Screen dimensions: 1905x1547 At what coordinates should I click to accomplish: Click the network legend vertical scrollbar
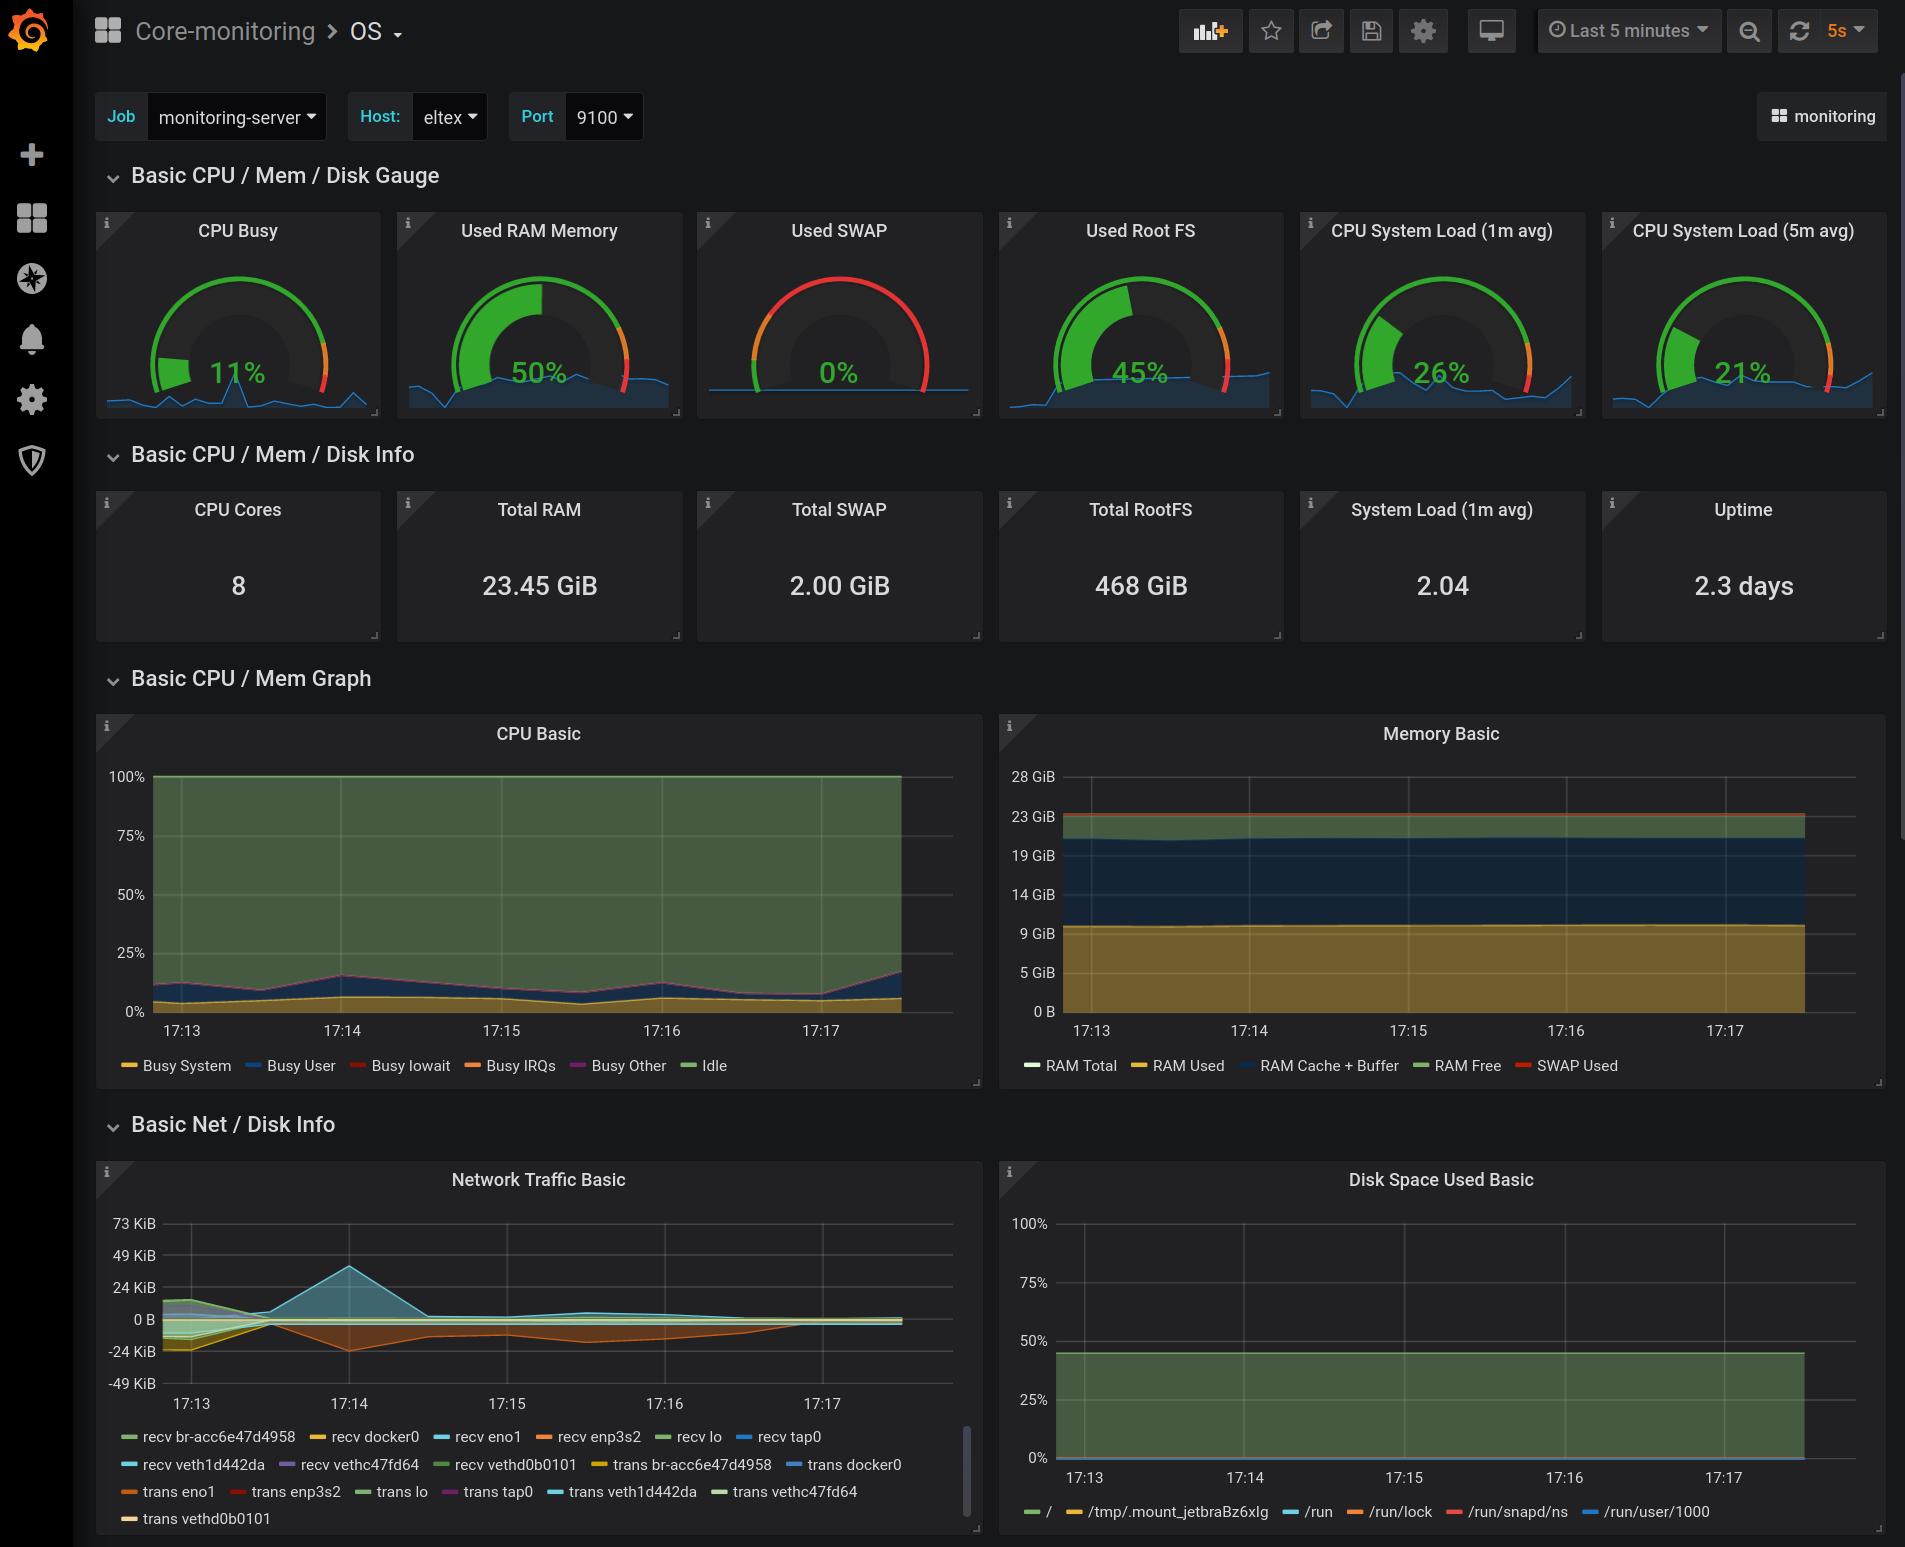point(966,1470)
